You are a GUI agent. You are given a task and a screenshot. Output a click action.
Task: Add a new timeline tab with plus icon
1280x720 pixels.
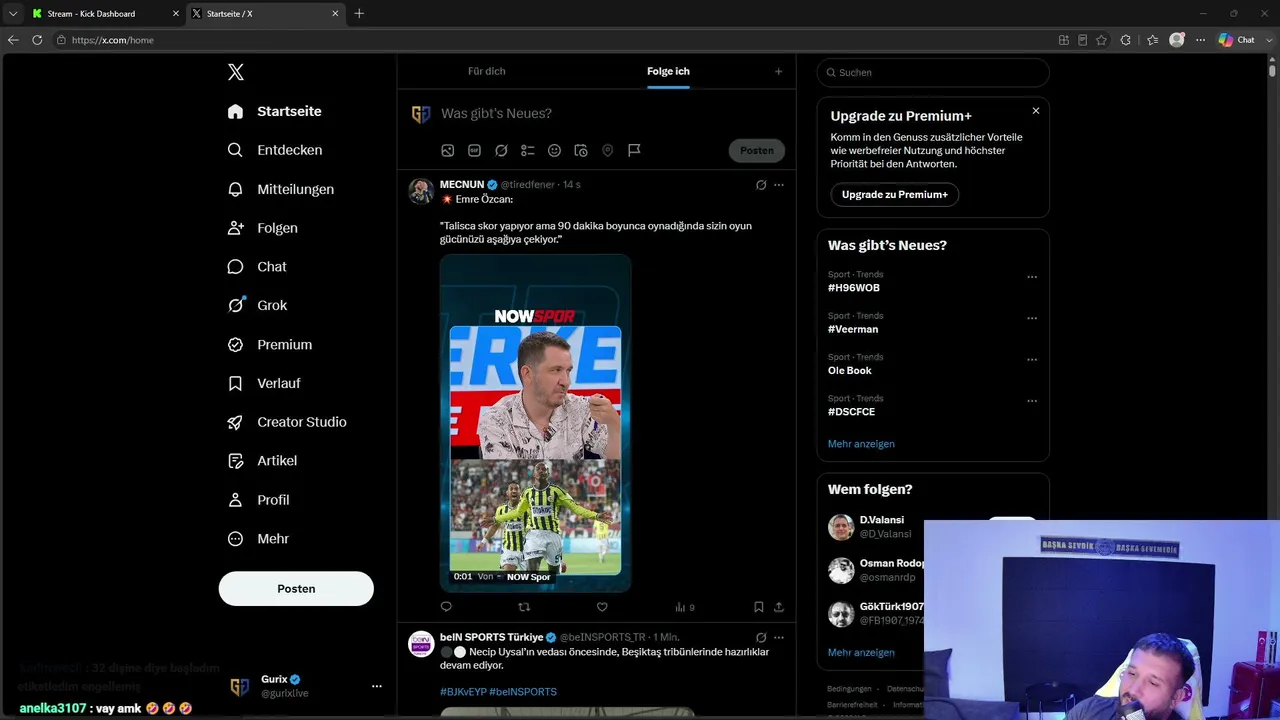[x=778, y=71]
